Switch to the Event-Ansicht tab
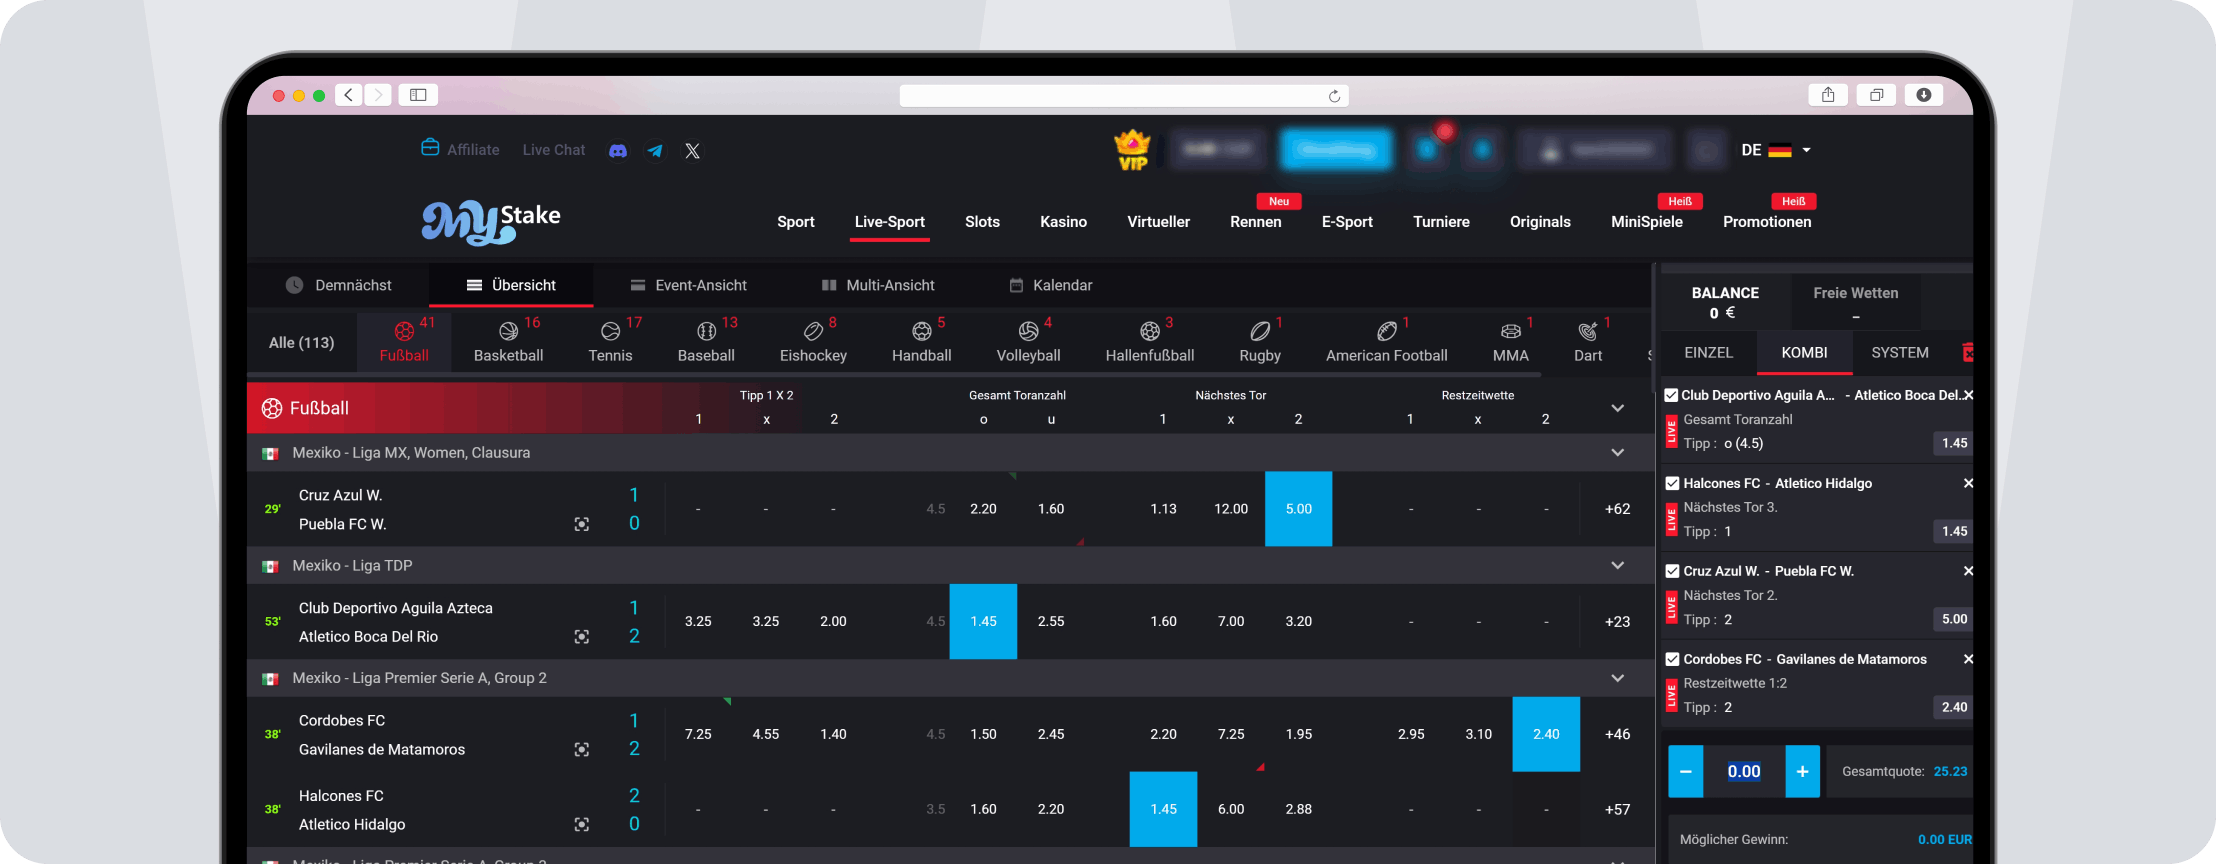 688,285
